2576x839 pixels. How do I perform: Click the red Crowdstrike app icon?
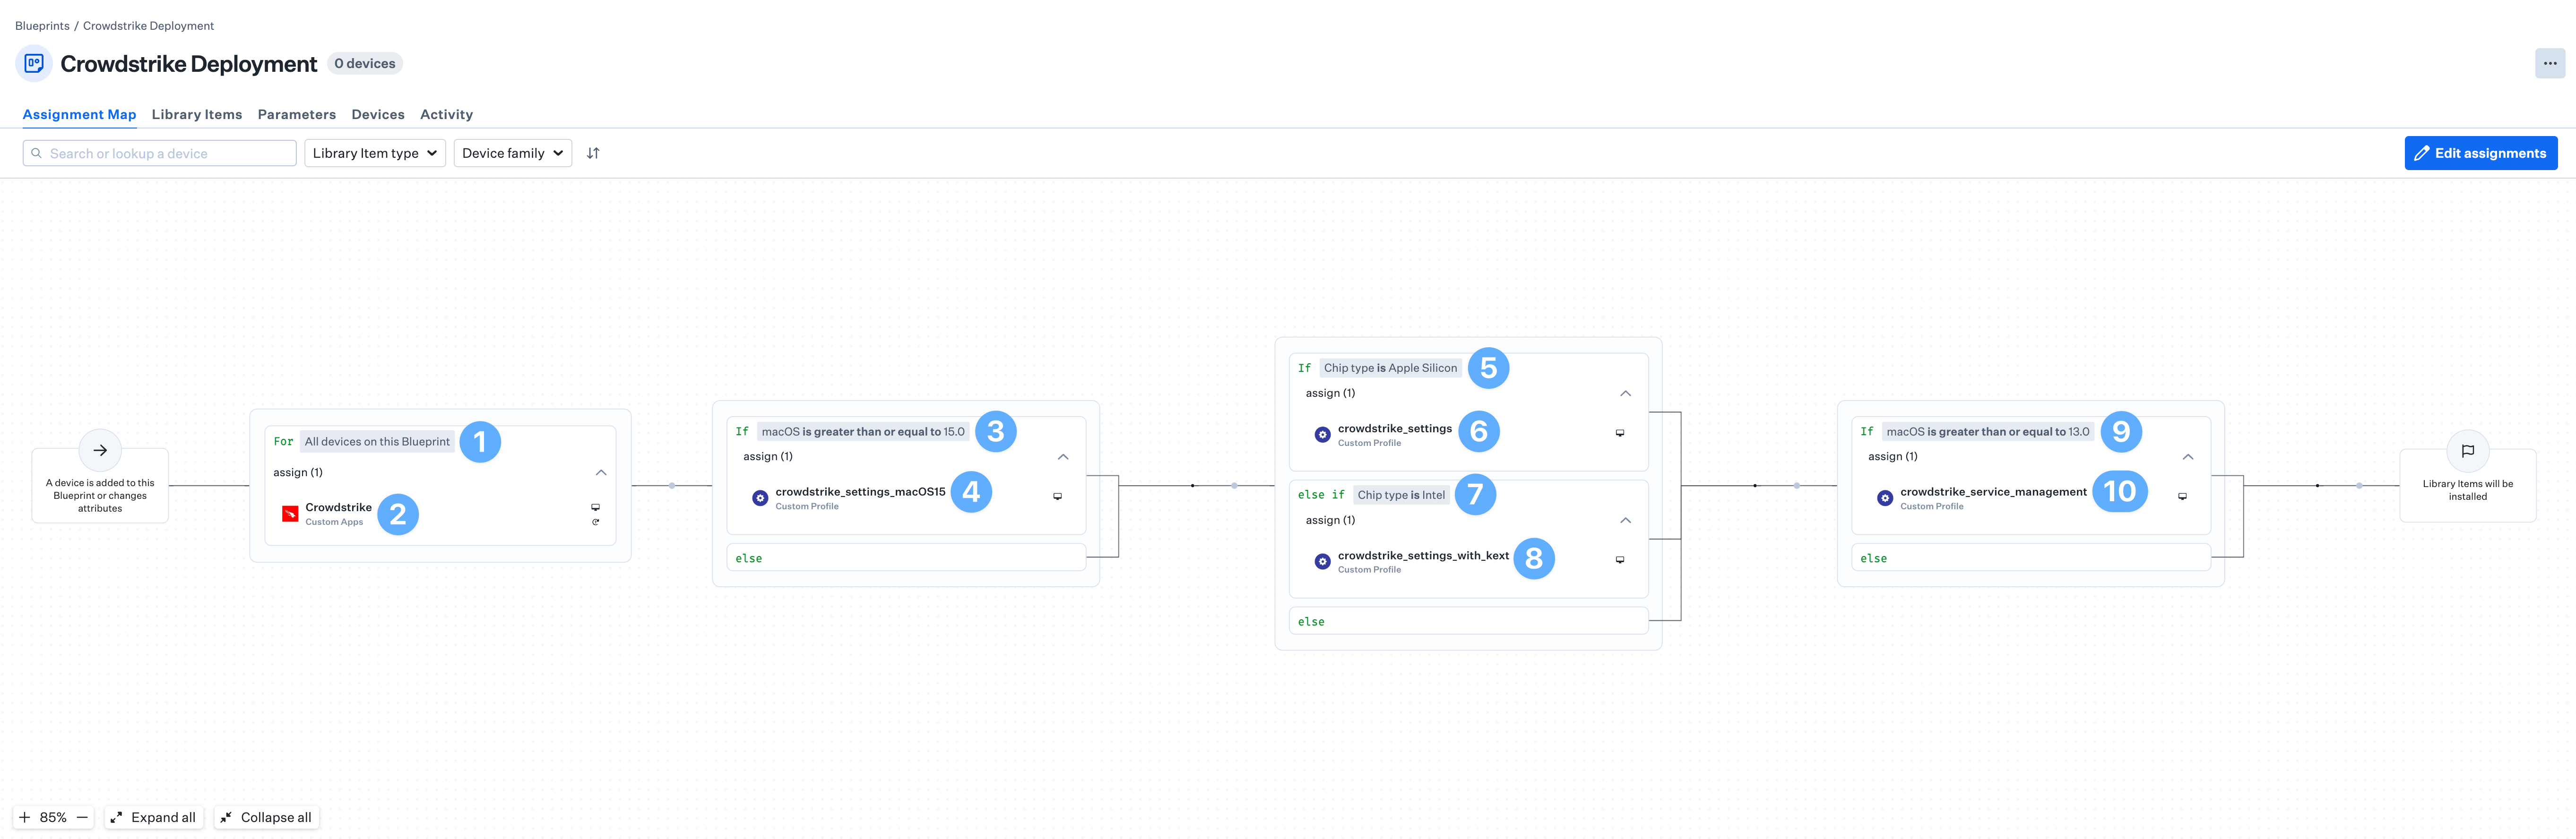tap(290, 514)
